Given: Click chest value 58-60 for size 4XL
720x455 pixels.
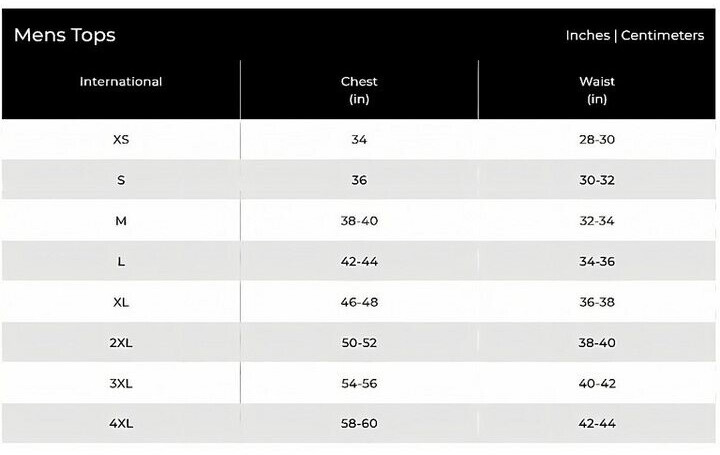Looking at the screenshot, I should tap(359, 423).
